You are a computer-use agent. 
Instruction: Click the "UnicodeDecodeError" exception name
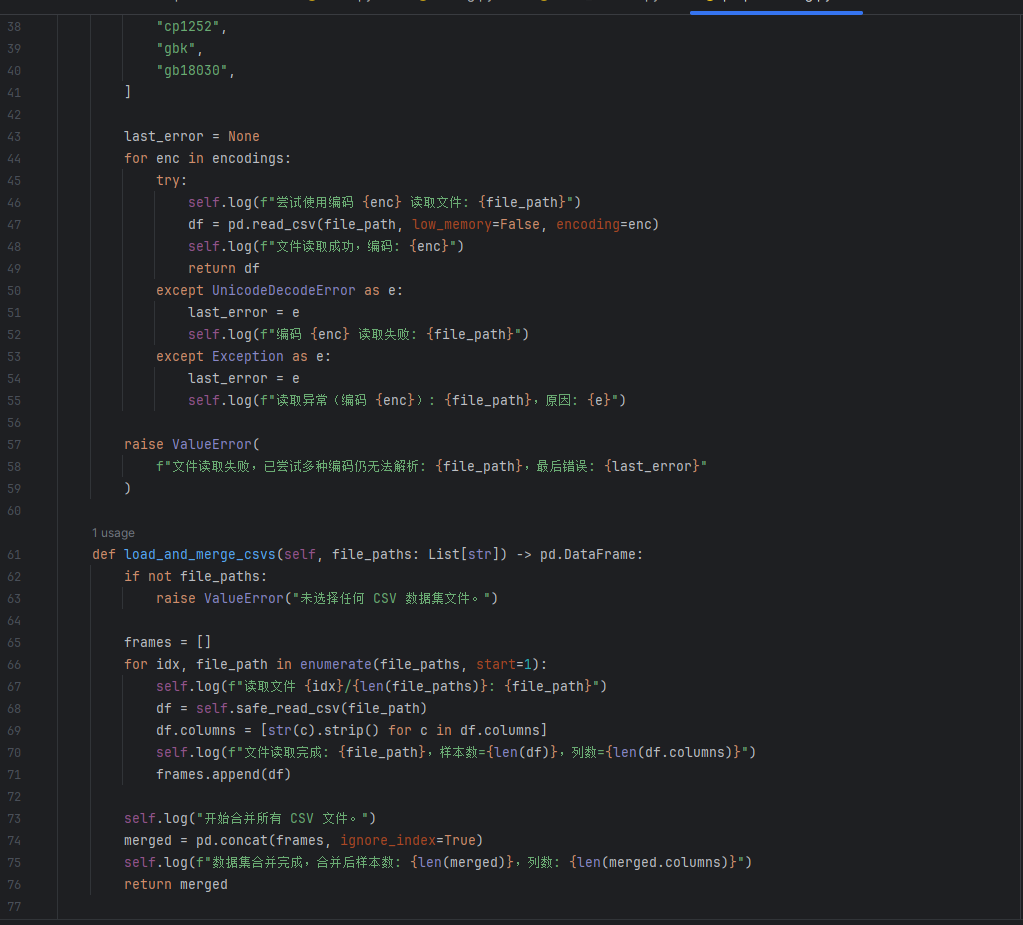[x=284, y=290]
